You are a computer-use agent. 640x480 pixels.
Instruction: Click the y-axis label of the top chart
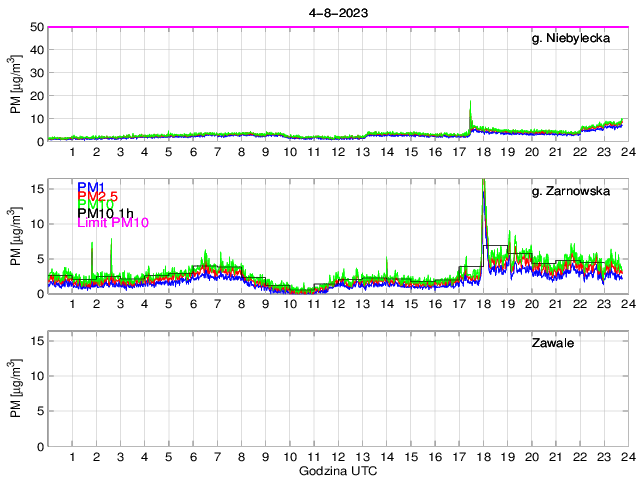click(x=17, y=85)
